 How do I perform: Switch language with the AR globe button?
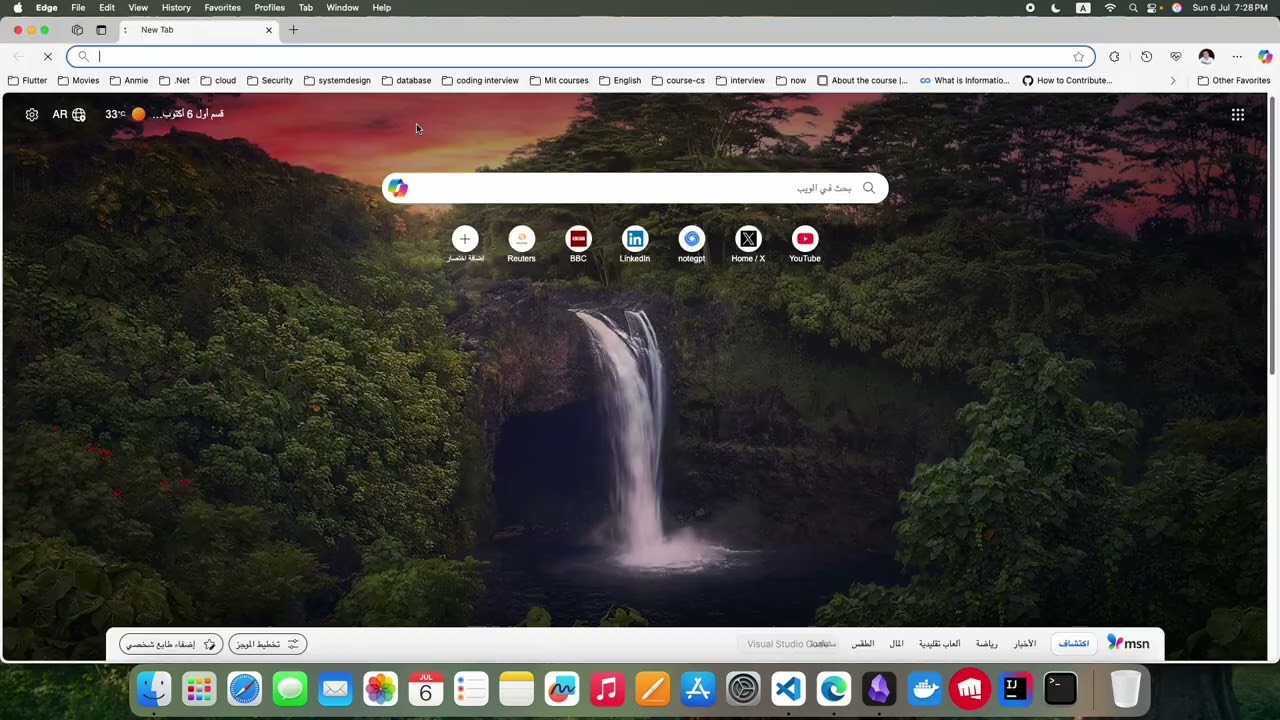pyautogui.click(x=69, y=114)
